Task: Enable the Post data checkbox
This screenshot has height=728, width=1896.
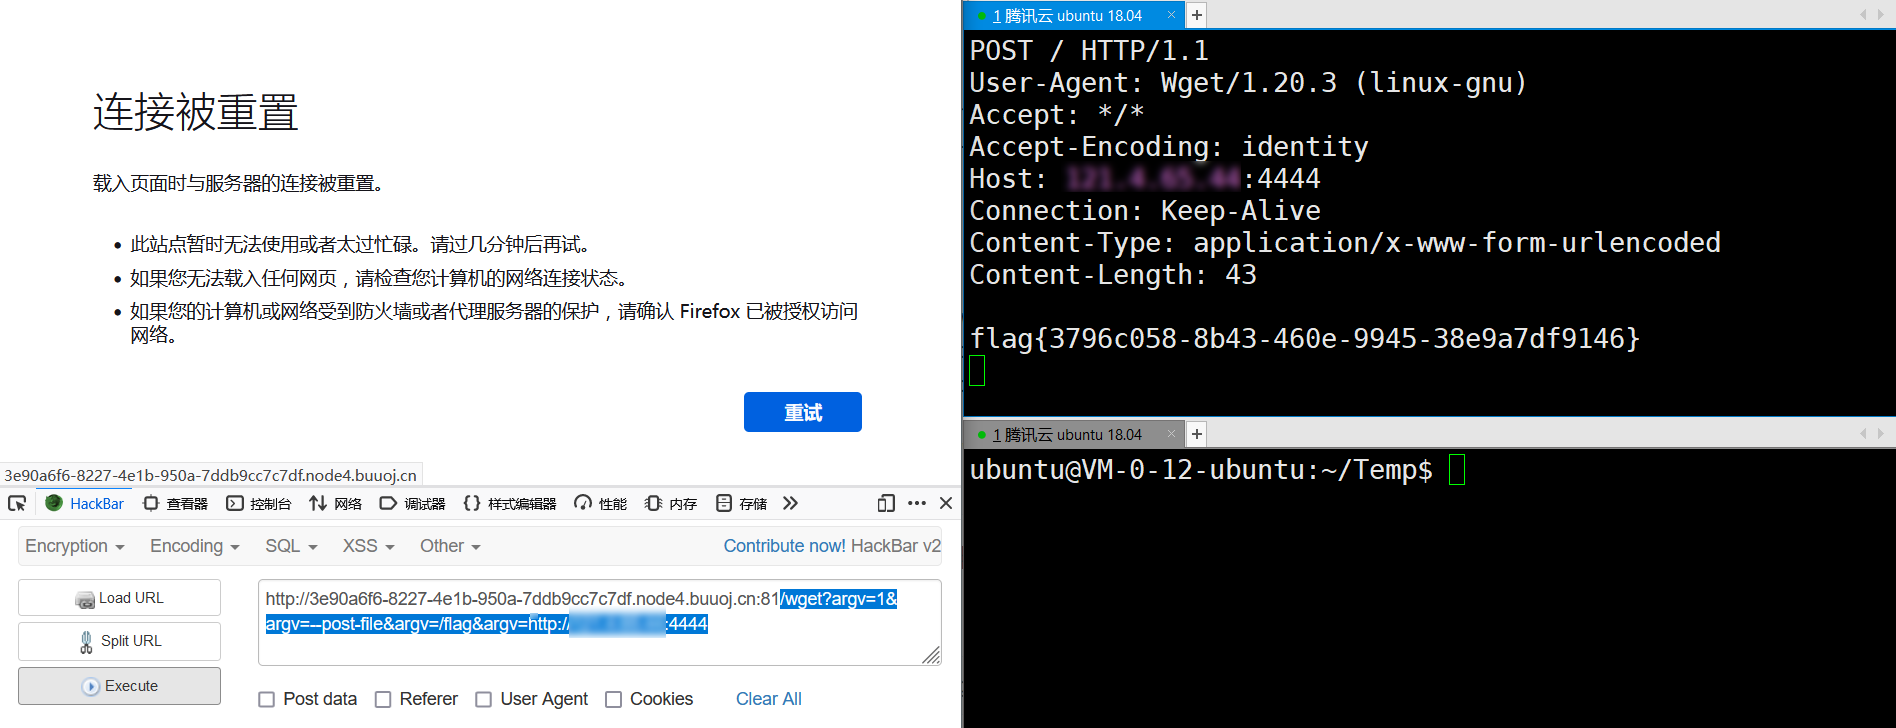Action: coord(267,699)
